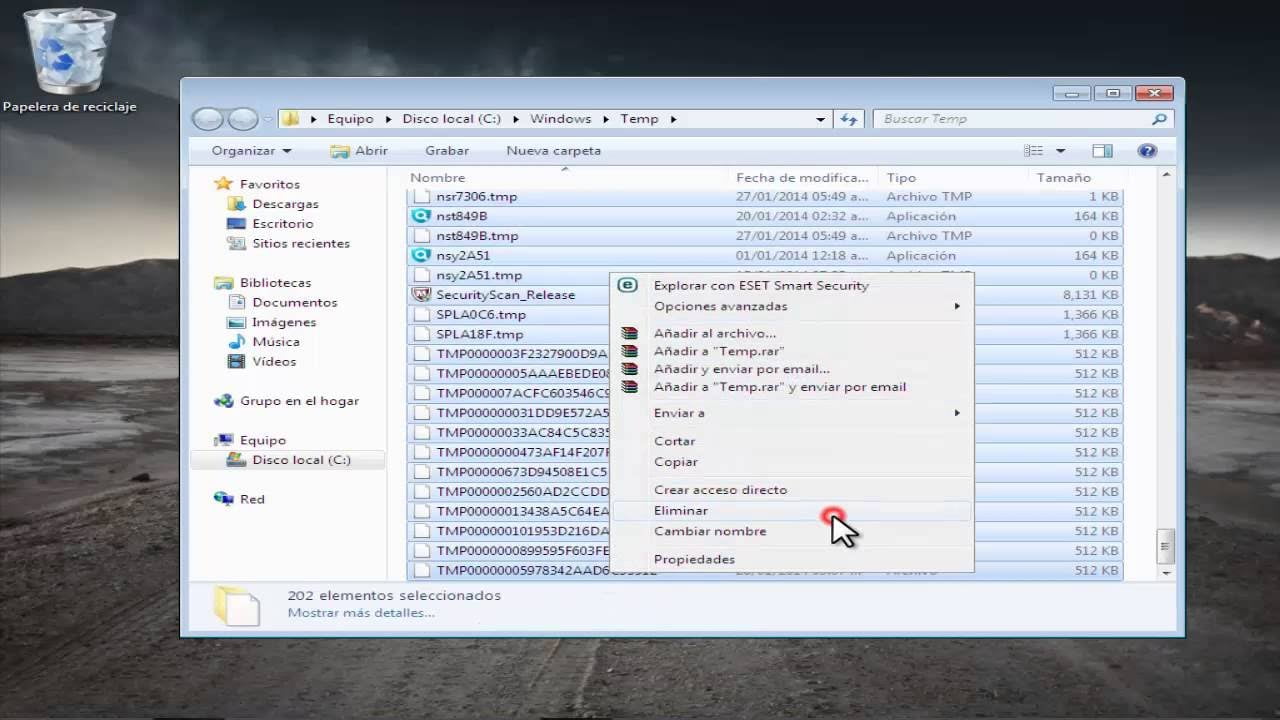Click the WinRAR icon beside Añadir y enviar por email
Viewport: 1280px width, 720px height.
tap(629, 369)
